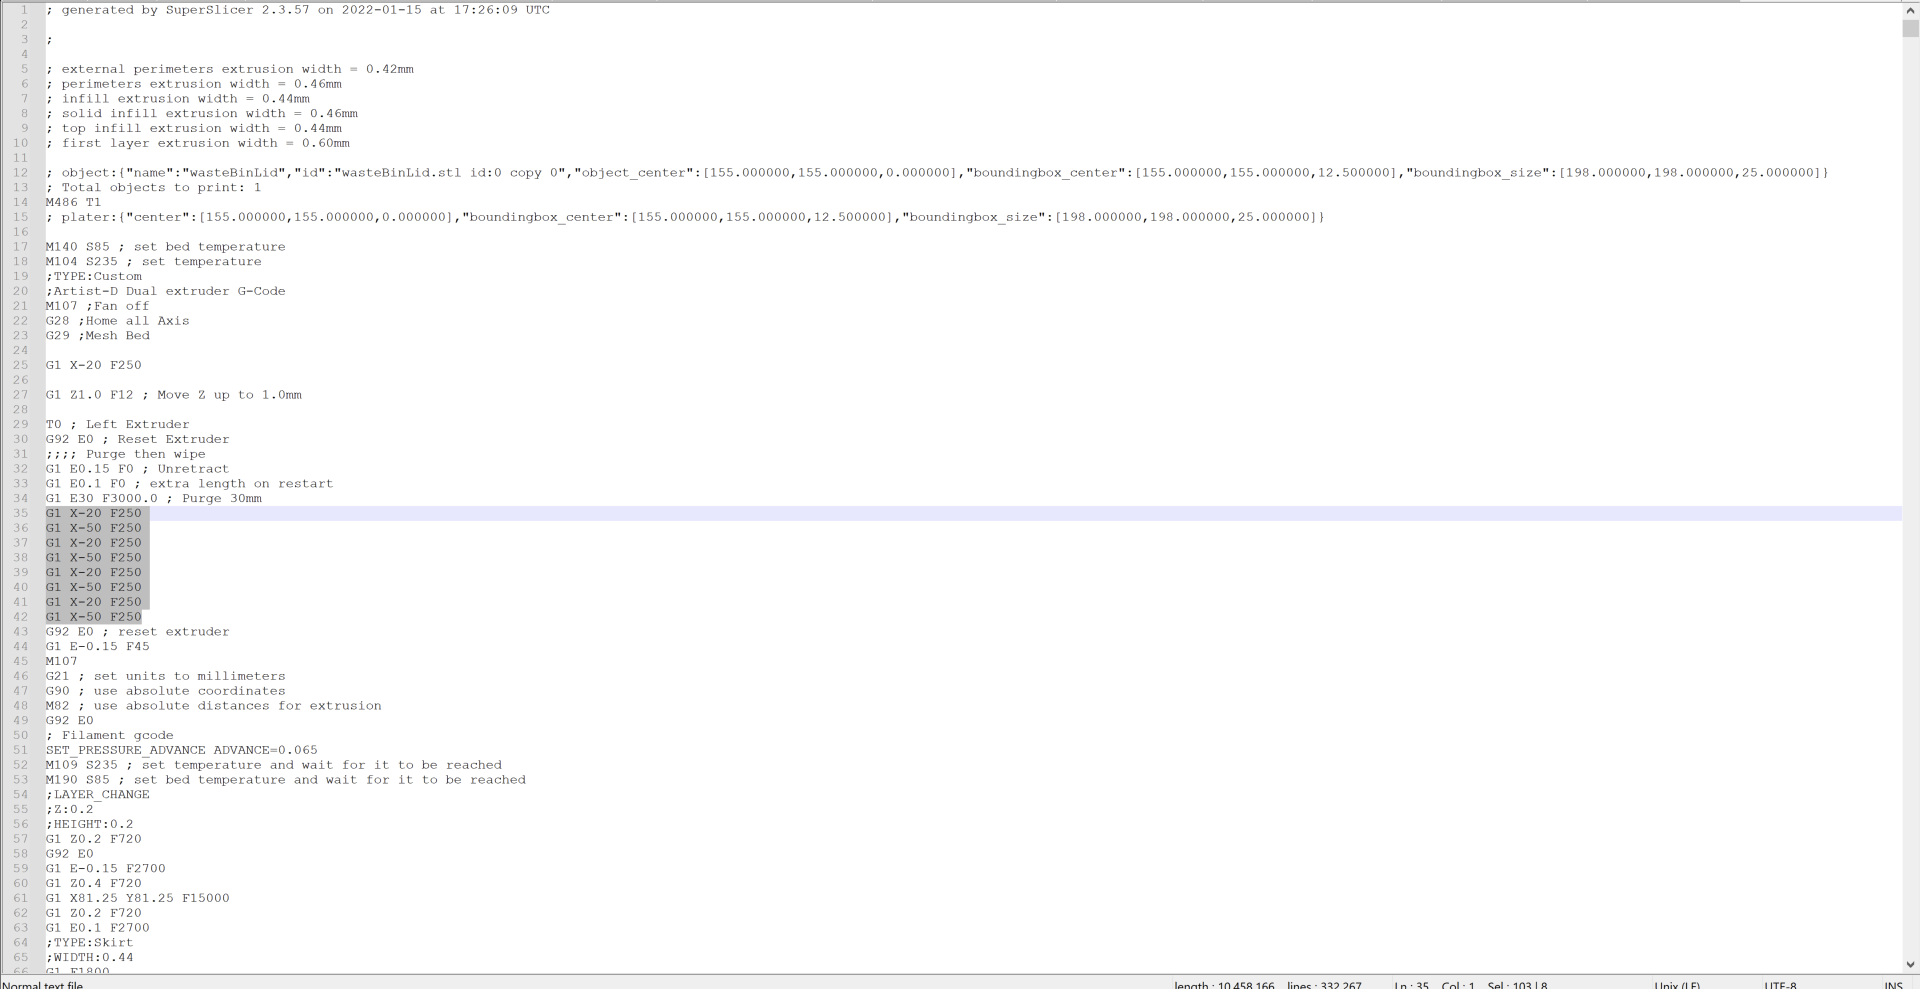Click the 'solid infill extrusion width' line

click(x=201, y=114)
